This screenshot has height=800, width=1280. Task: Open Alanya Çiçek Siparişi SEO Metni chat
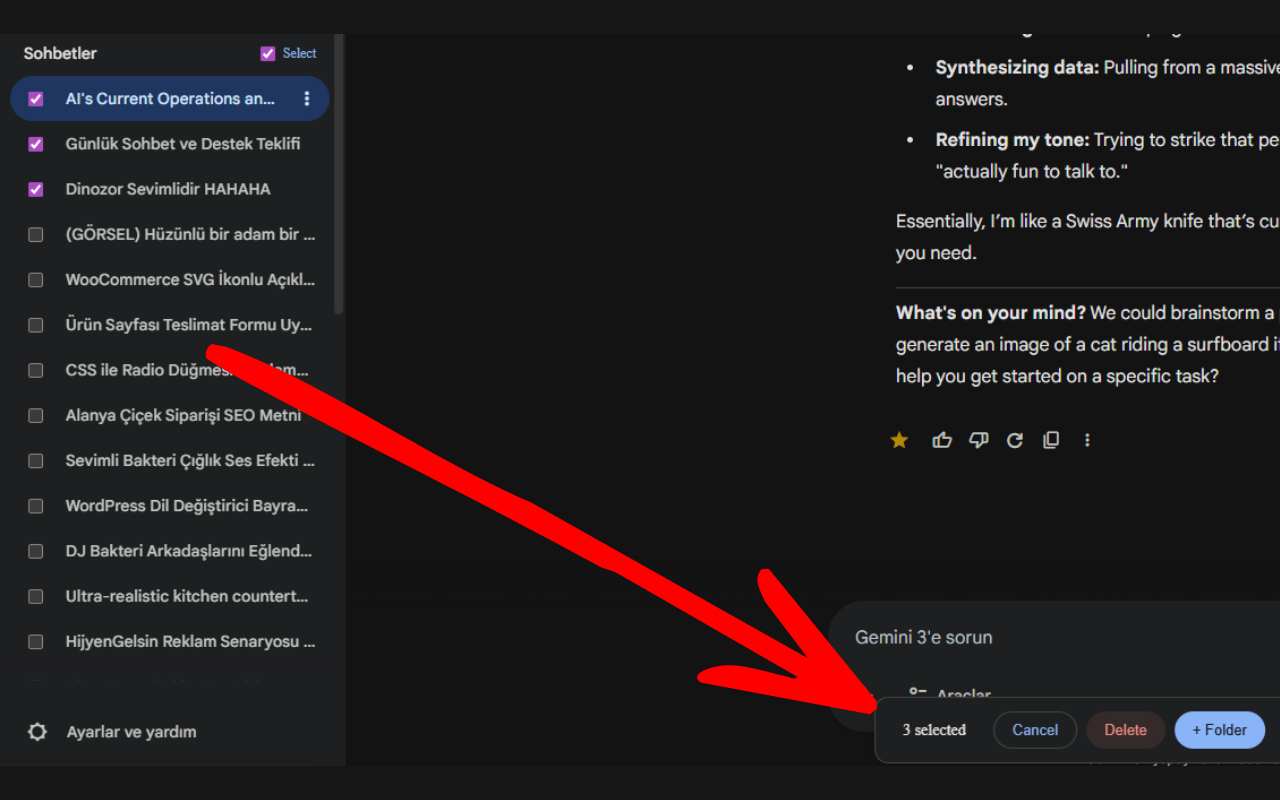(183, 416)
